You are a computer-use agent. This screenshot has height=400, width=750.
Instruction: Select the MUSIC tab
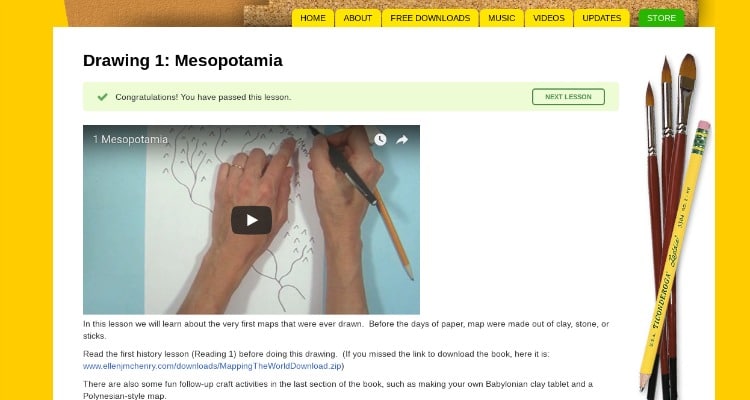click(x=501, y=18)
